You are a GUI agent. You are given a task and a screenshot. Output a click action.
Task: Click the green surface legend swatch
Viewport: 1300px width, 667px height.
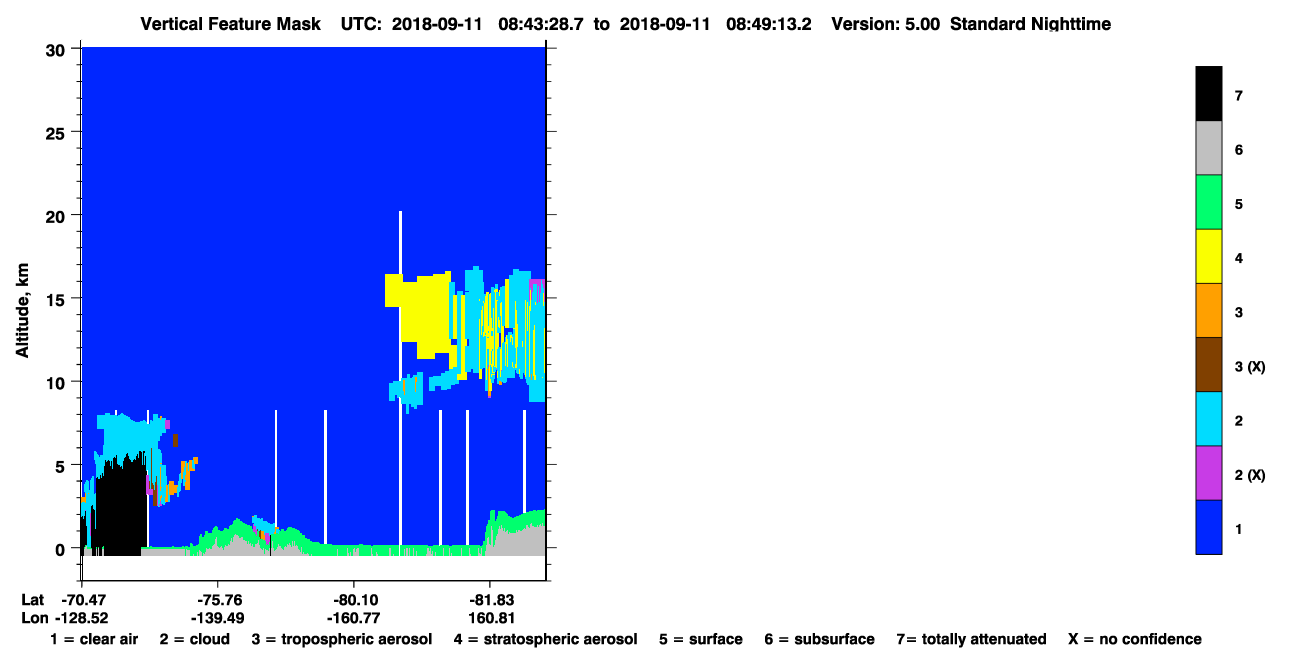(x=1208, y=202)
